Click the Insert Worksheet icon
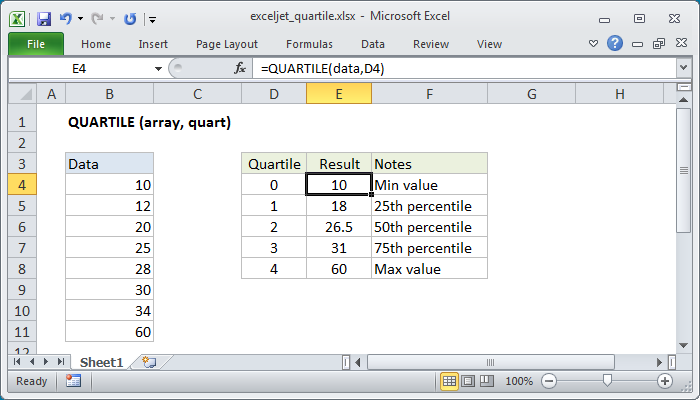The image size is (700, 400). point(149,362)
